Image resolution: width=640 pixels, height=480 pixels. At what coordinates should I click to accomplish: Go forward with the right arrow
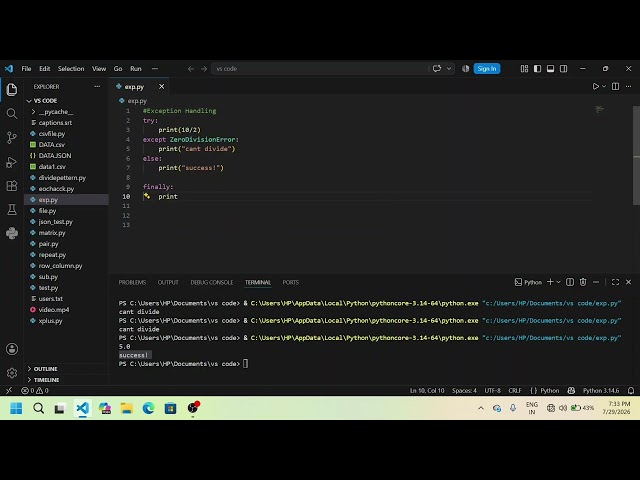204,69
